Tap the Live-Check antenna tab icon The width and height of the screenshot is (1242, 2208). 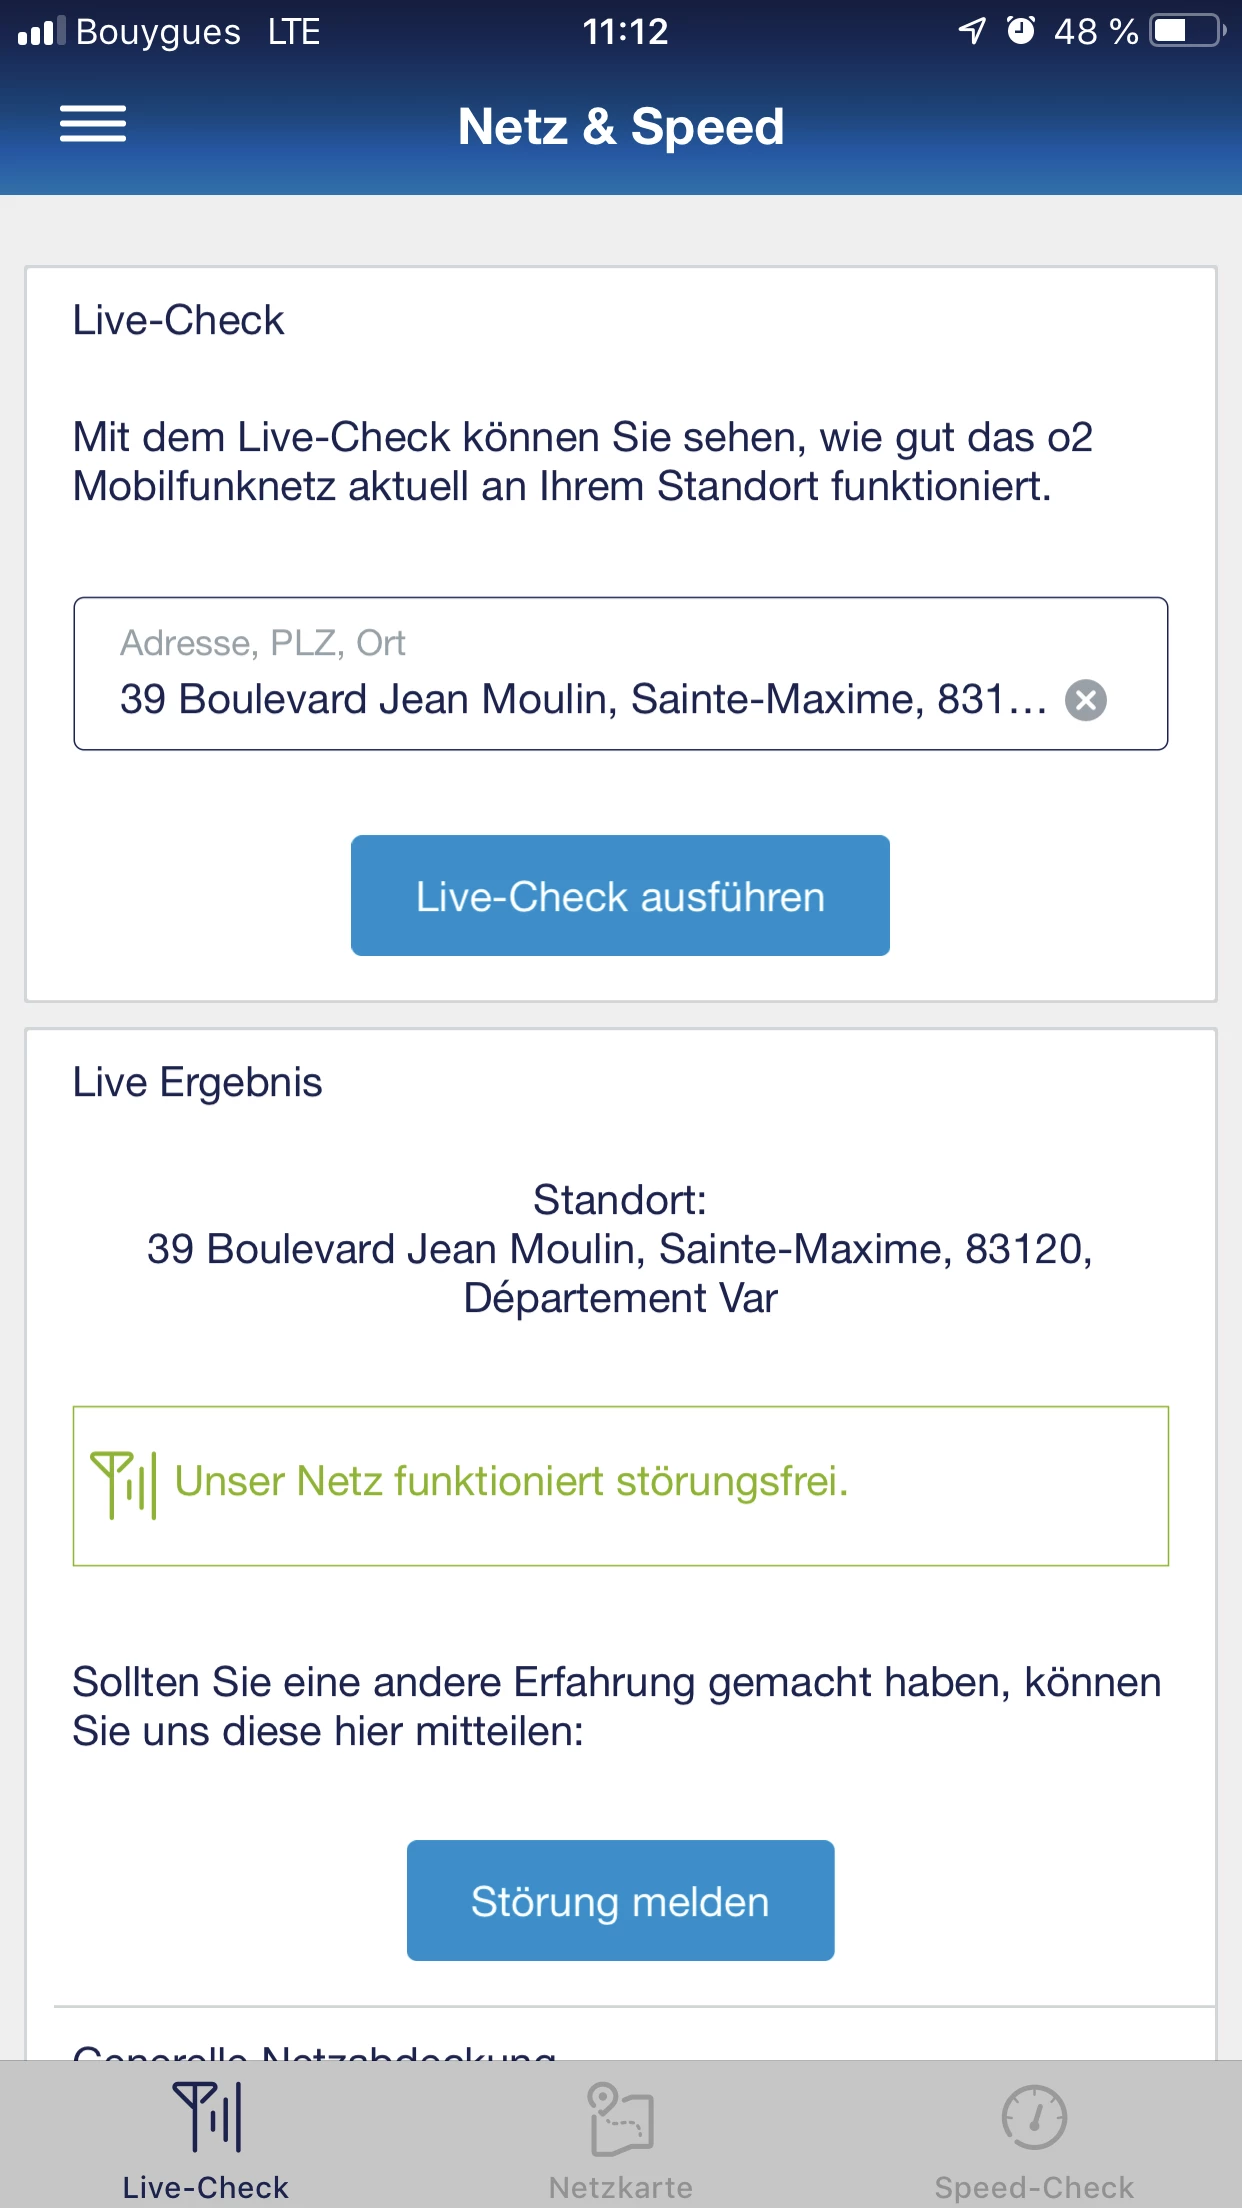[x=207, y=2116]
